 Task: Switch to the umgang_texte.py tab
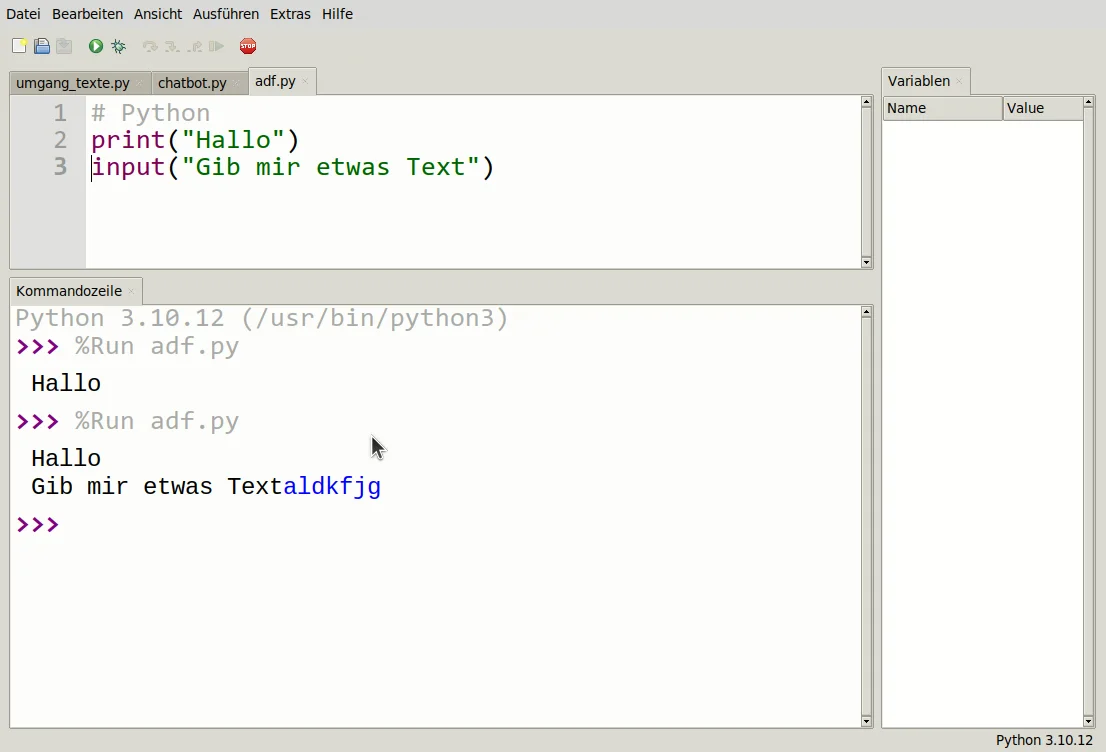click(72, 83)
